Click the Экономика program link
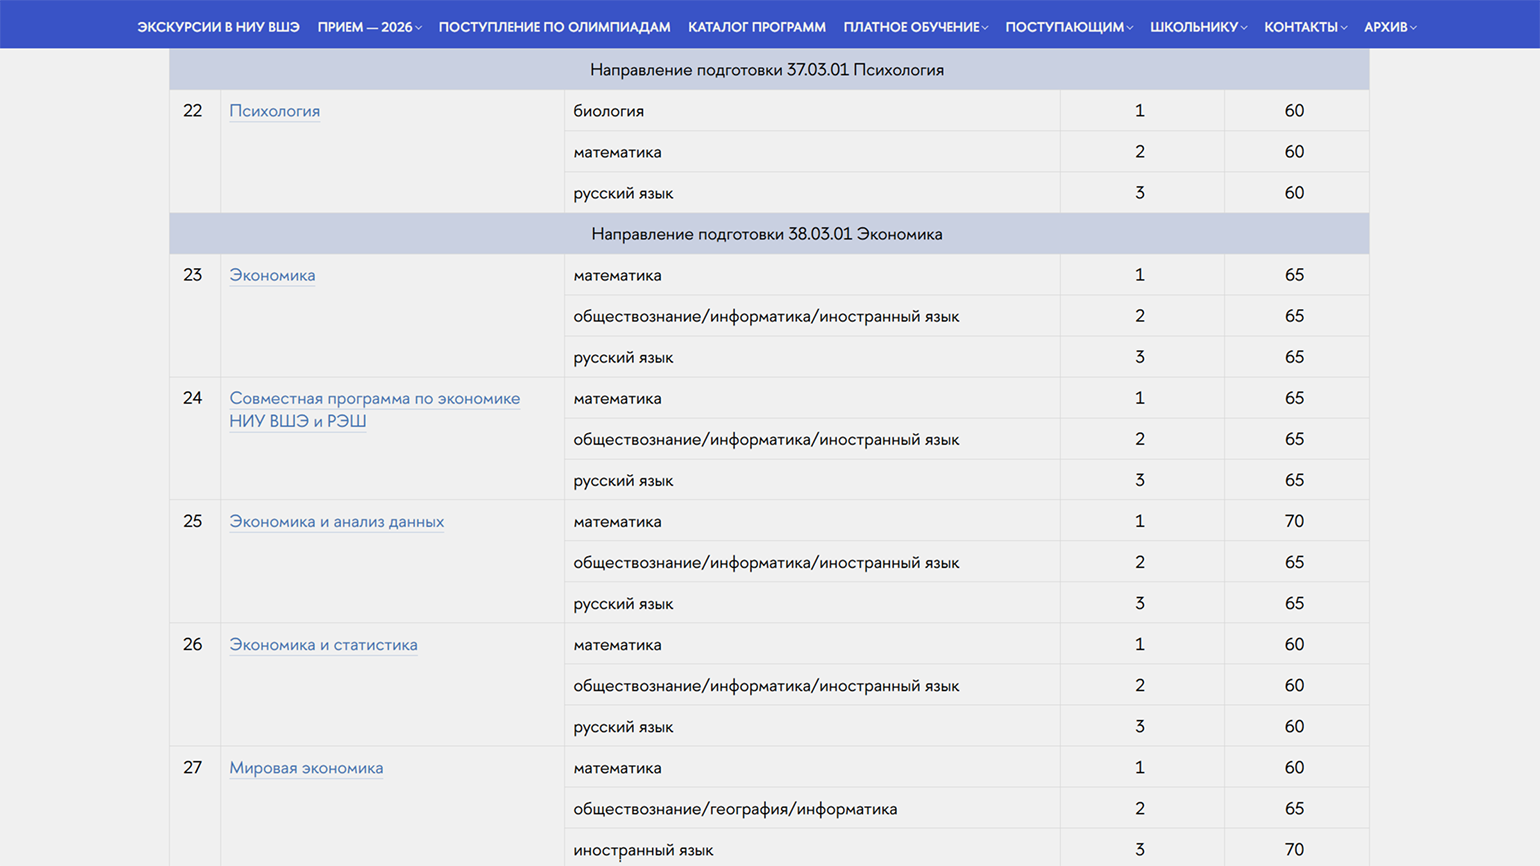The width and height of the screenshot is (1540, 866). tap(272, 275)
